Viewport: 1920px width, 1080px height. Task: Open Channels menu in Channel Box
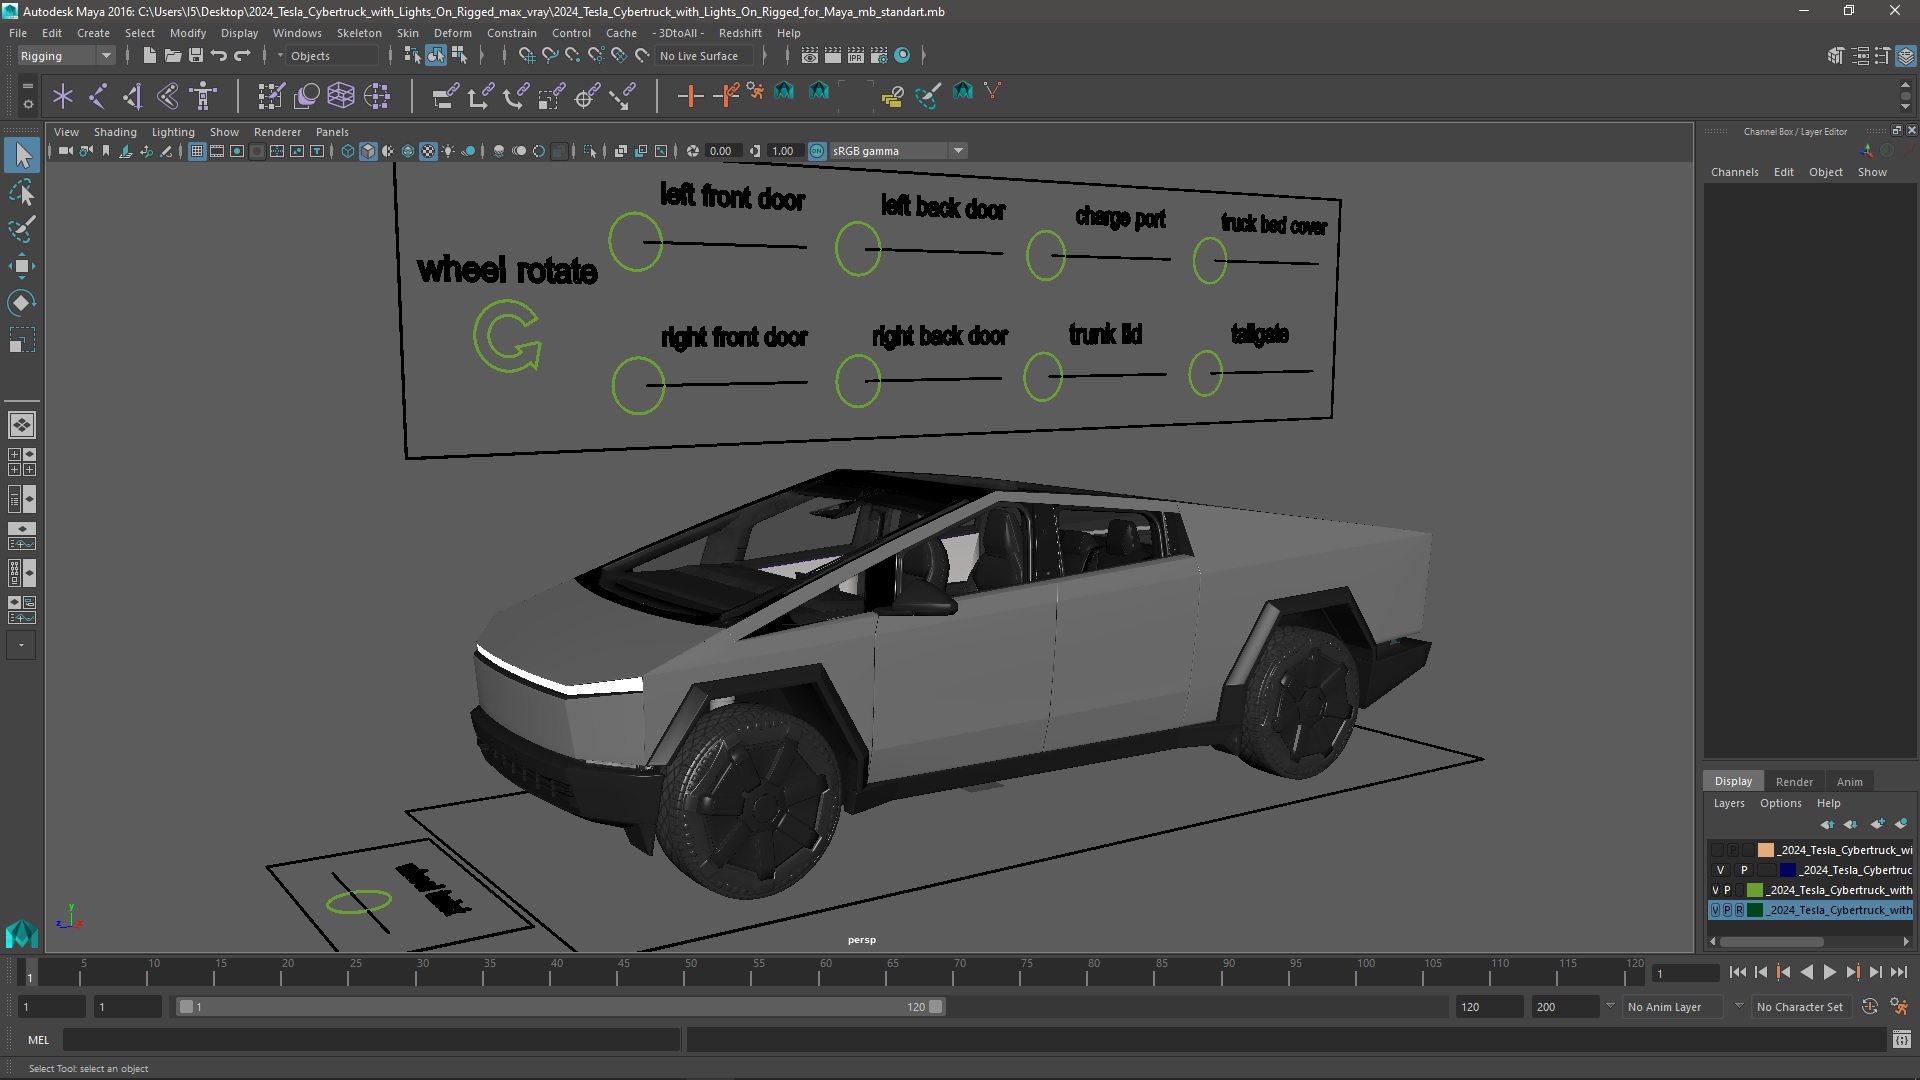[x=1734, y=172]
